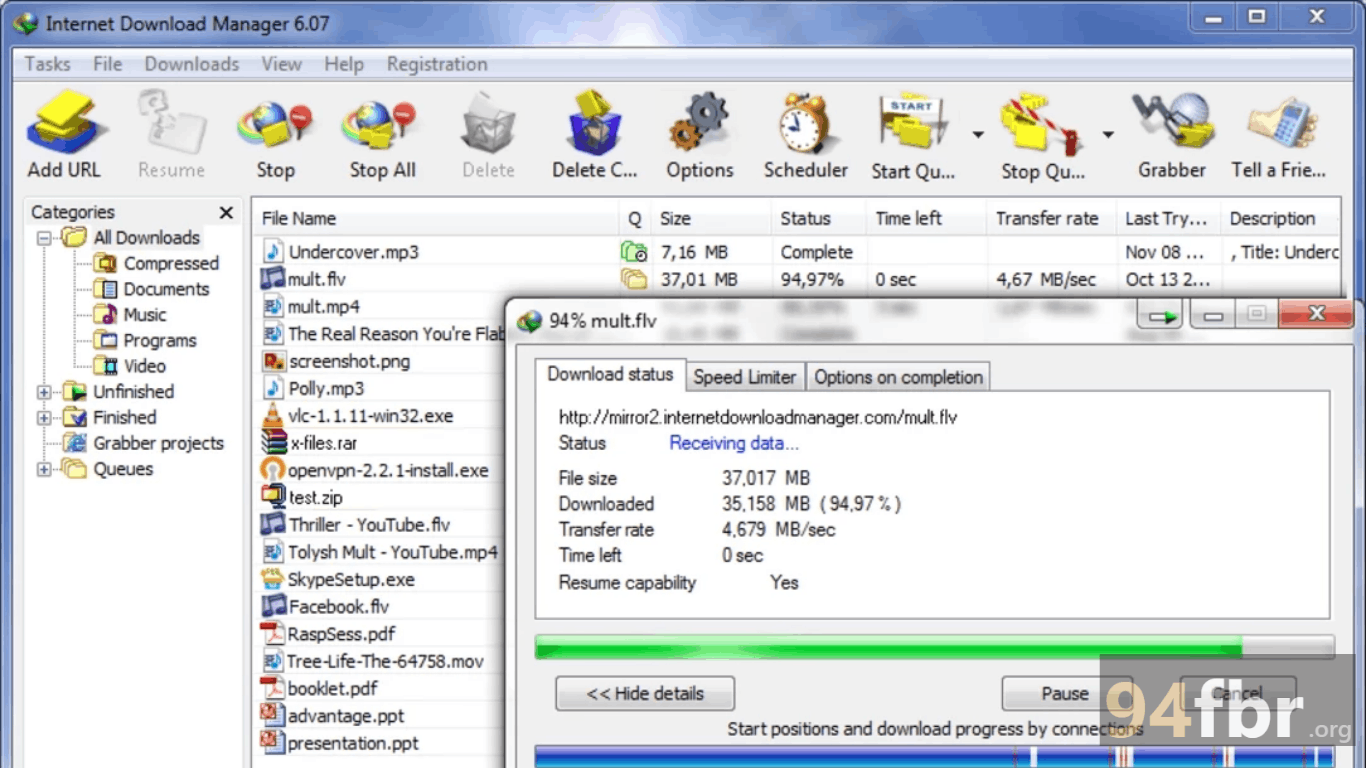Open the Start Queue dropdown arrow
Viewport: 1366px width, 768px height.
(x=977, y=134)
